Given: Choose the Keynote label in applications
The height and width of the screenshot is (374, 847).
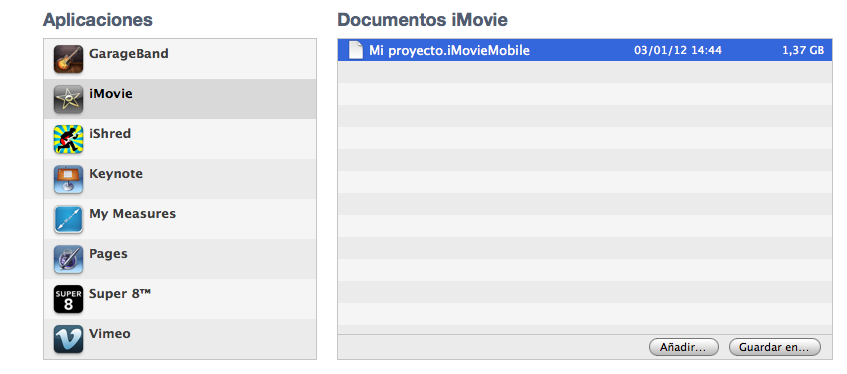Looking at the screenshot, I should pos(116,174).
